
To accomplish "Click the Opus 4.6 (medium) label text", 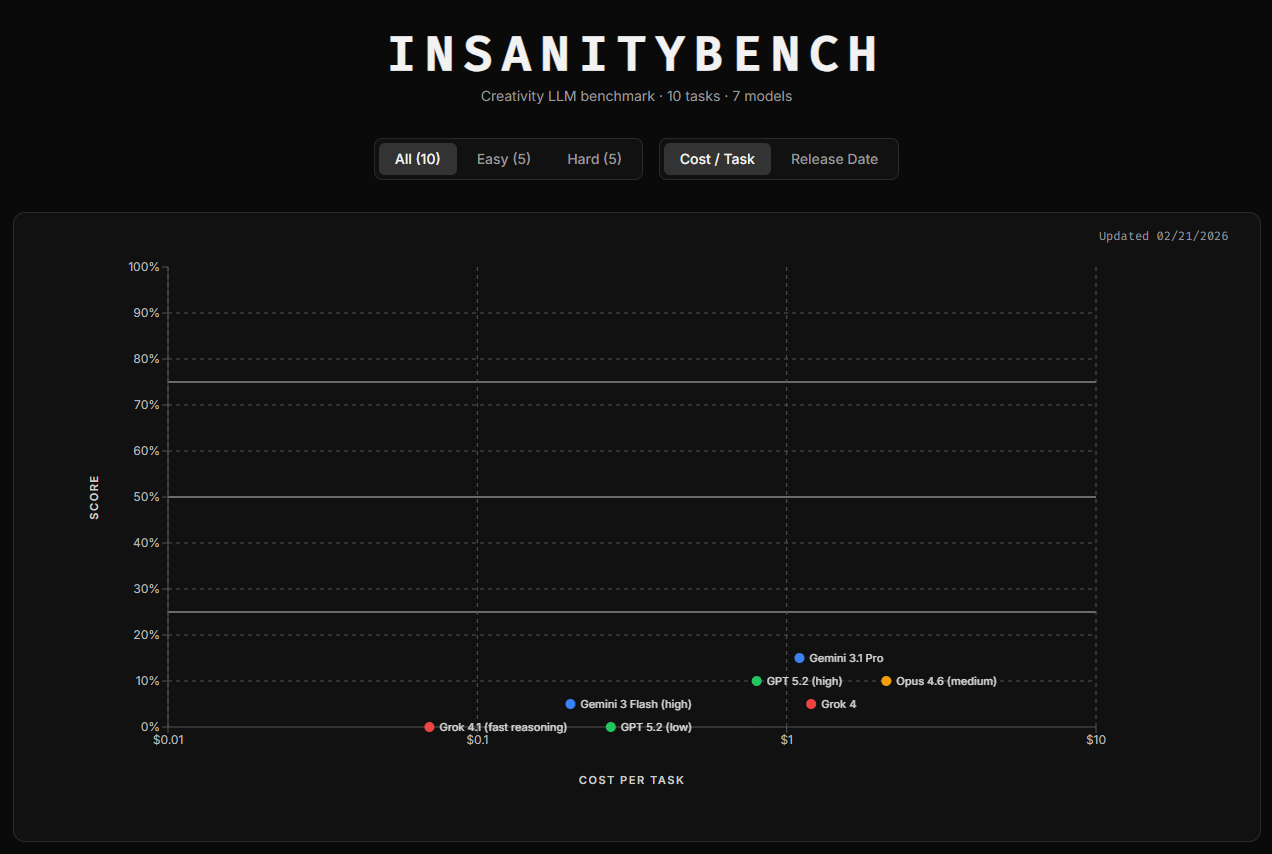I will (946, 681).
